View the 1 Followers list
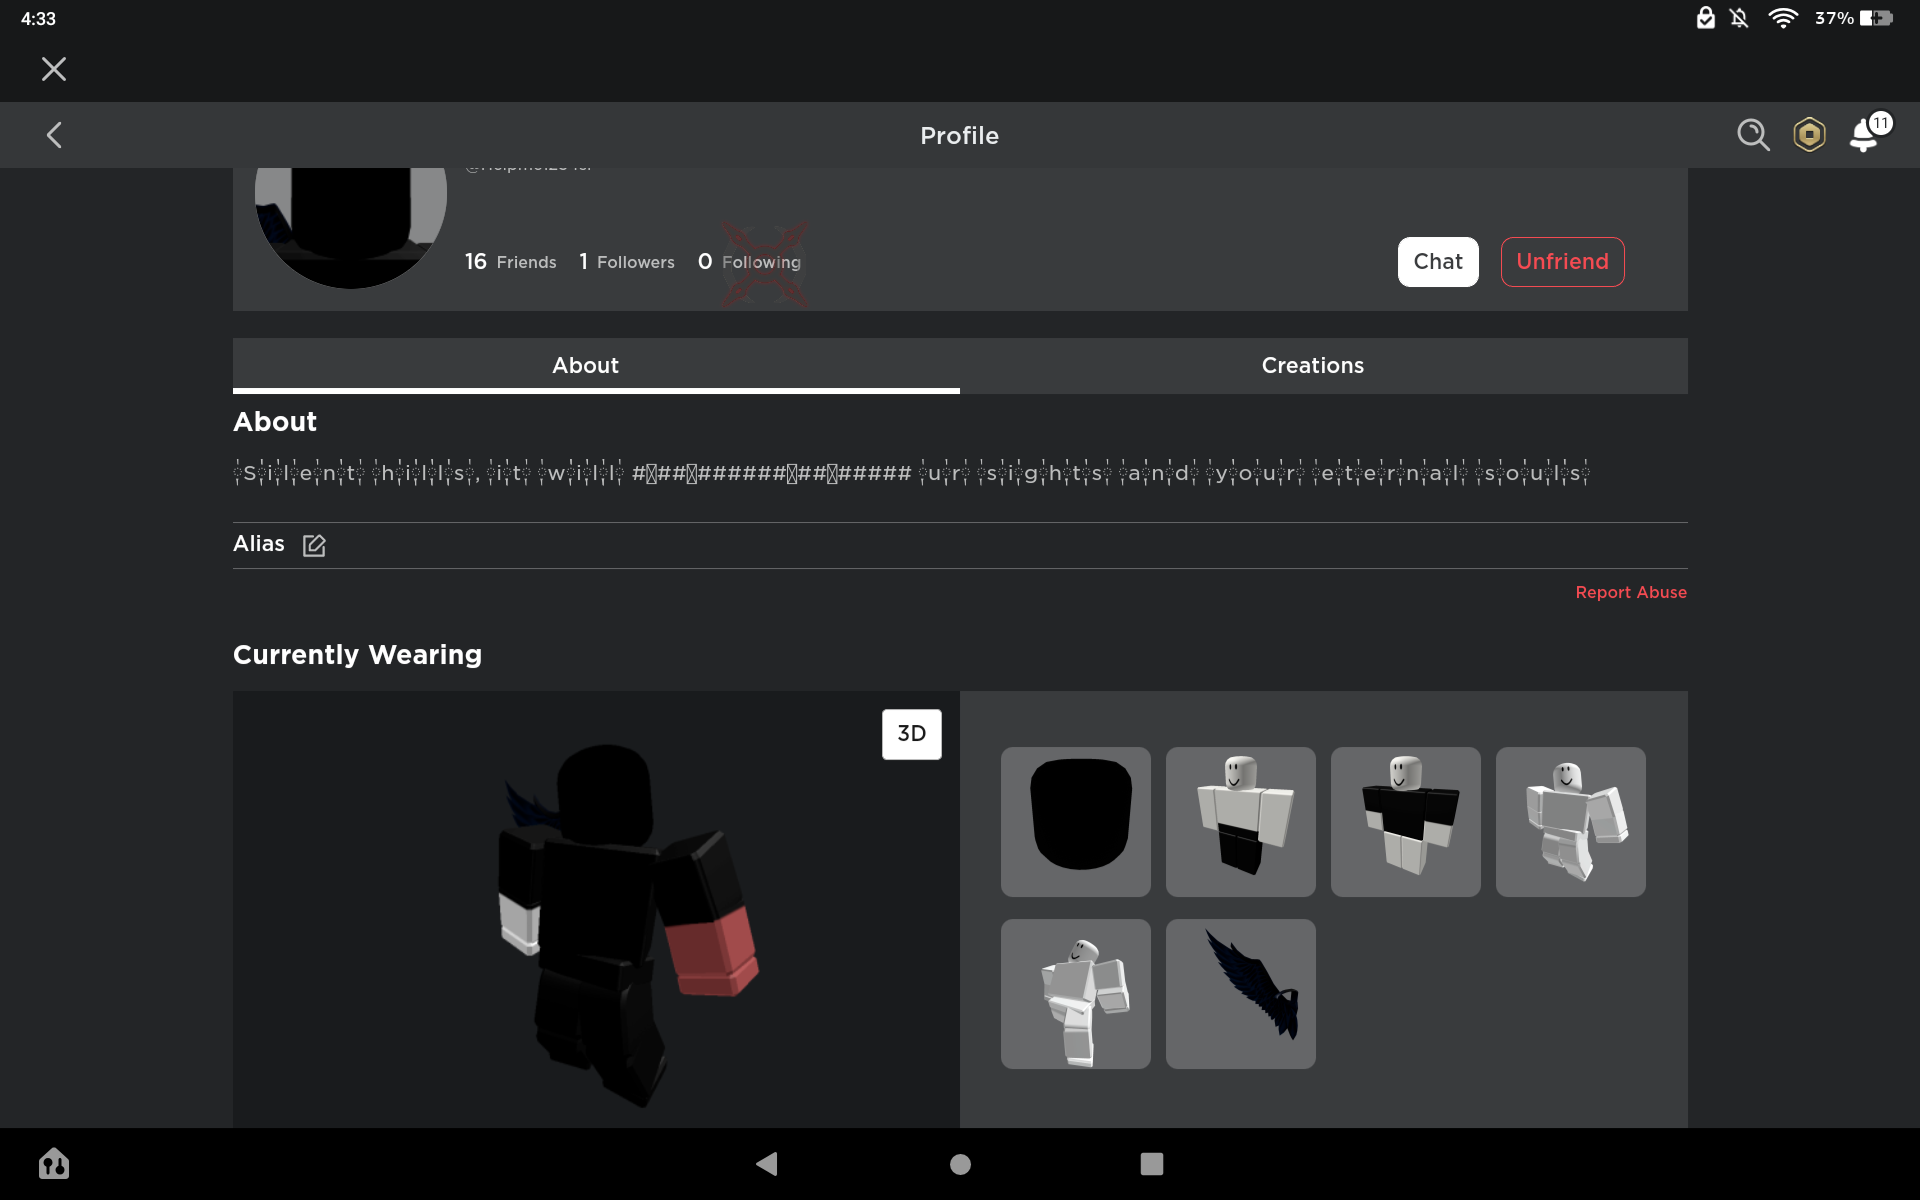Image resolution: width=1920 pixels, height=1200 pixels. 627,262
